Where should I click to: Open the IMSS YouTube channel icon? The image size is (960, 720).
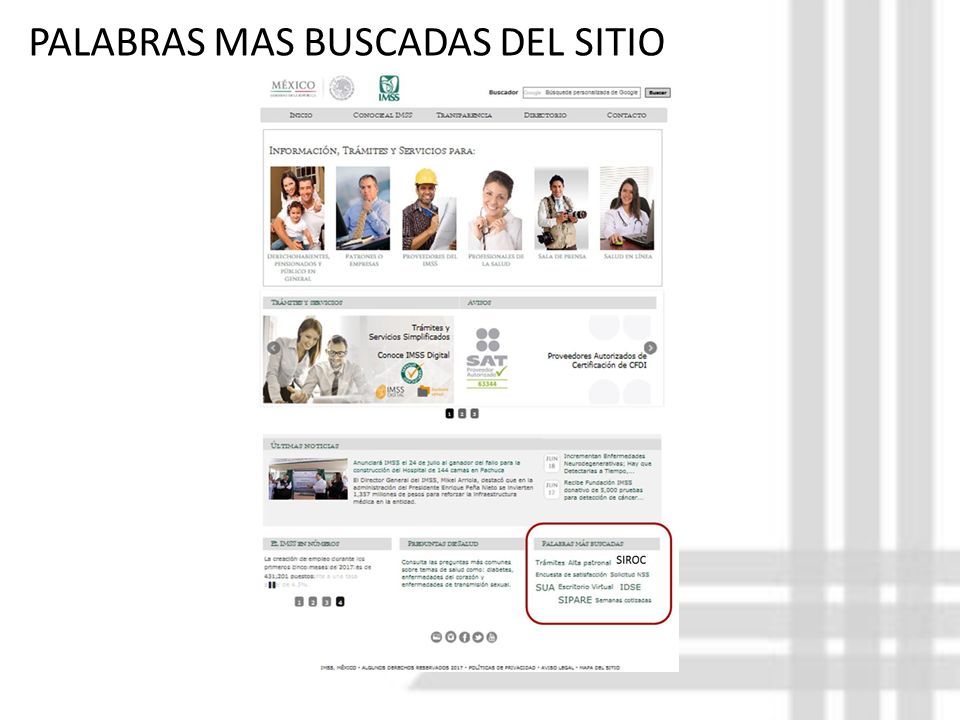coord(491,637)
